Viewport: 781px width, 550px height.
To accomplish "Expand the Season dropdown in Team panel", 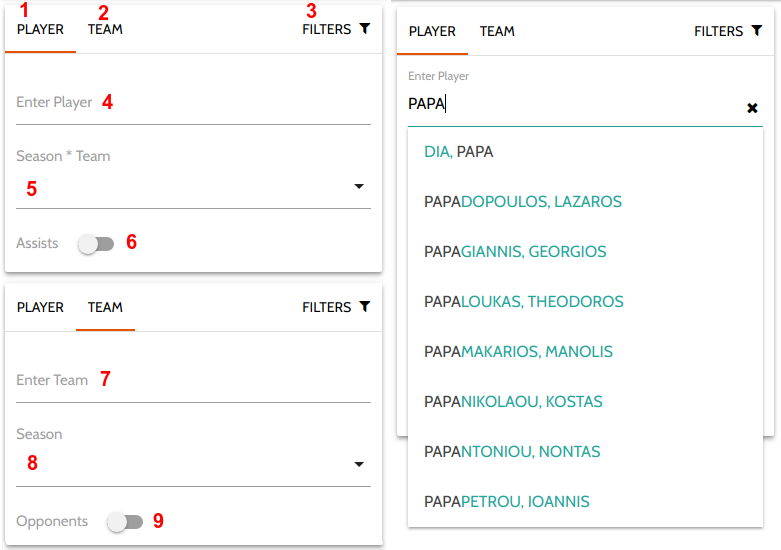I will pyautogui.click(x=359, y=464).
